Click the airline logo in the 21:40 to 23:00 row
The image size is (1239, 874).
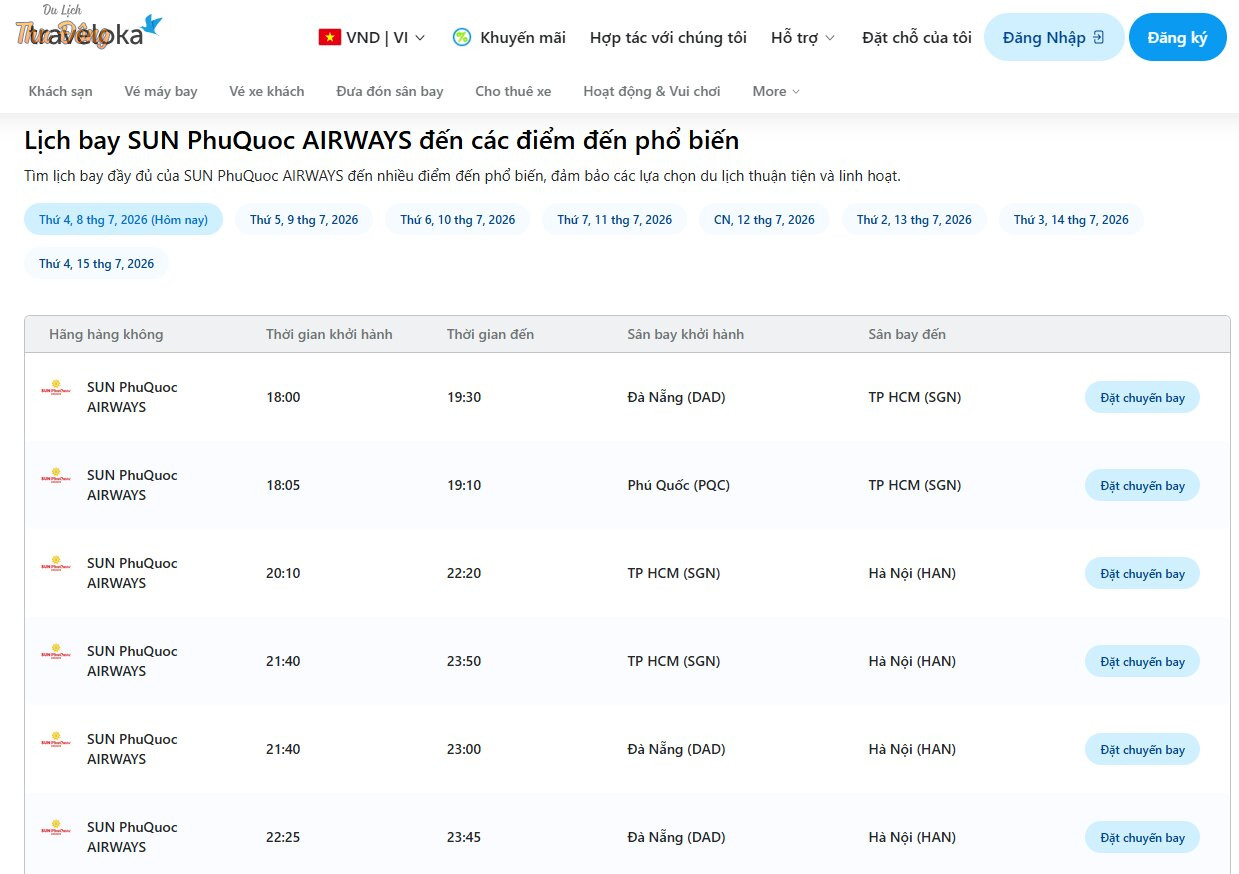(x=56, y=740)
